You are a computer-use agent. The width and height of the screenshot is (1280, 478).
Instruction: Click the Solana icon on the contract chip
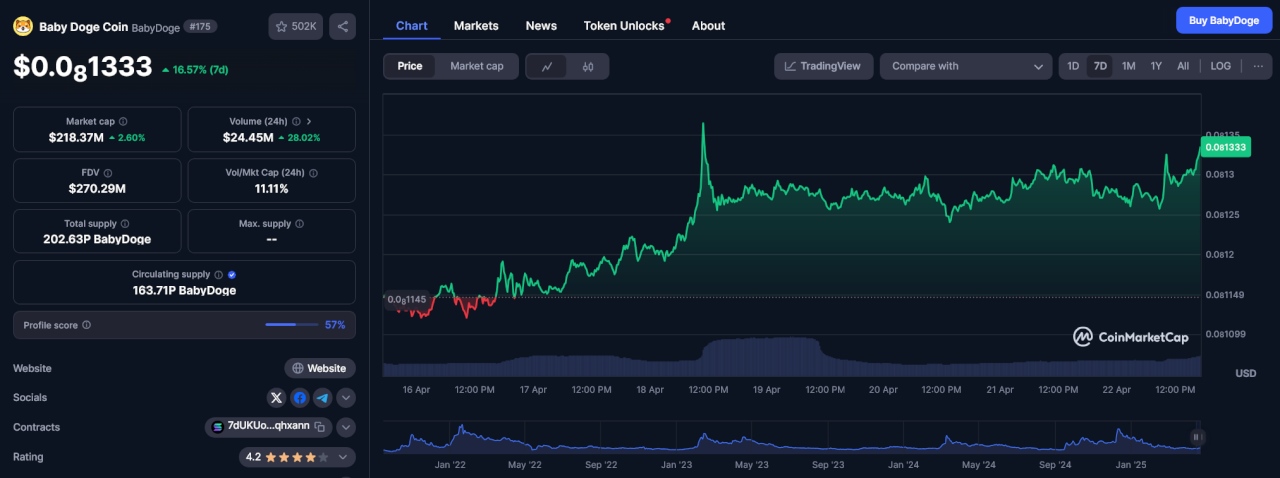(x=217, y=427)
